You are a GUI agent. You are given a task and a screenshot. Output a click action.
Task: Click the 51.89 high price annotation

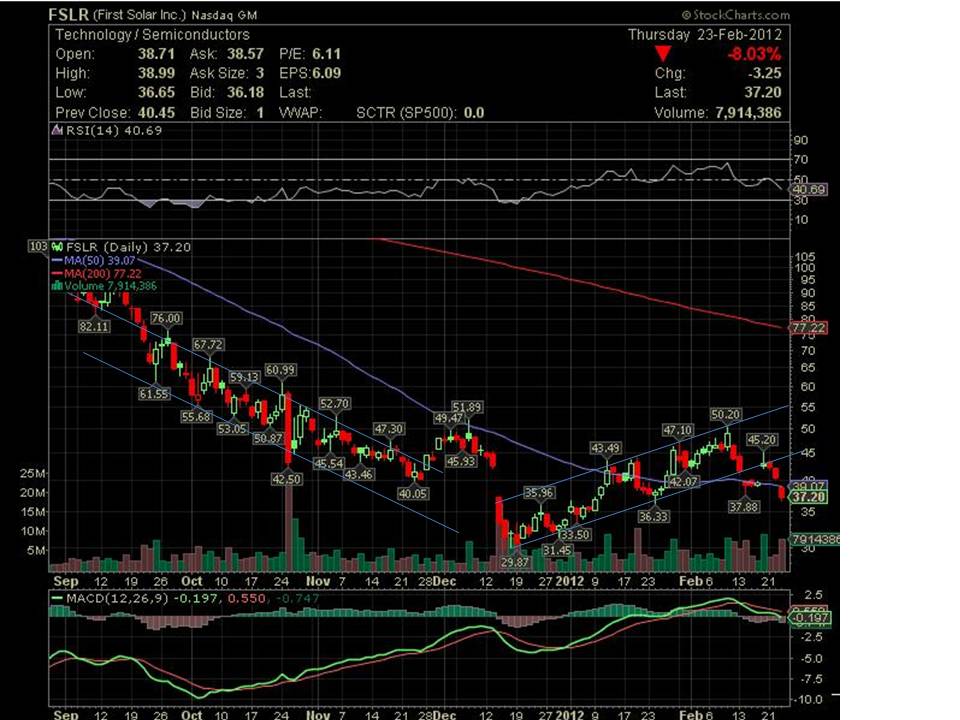click(467, 407)
